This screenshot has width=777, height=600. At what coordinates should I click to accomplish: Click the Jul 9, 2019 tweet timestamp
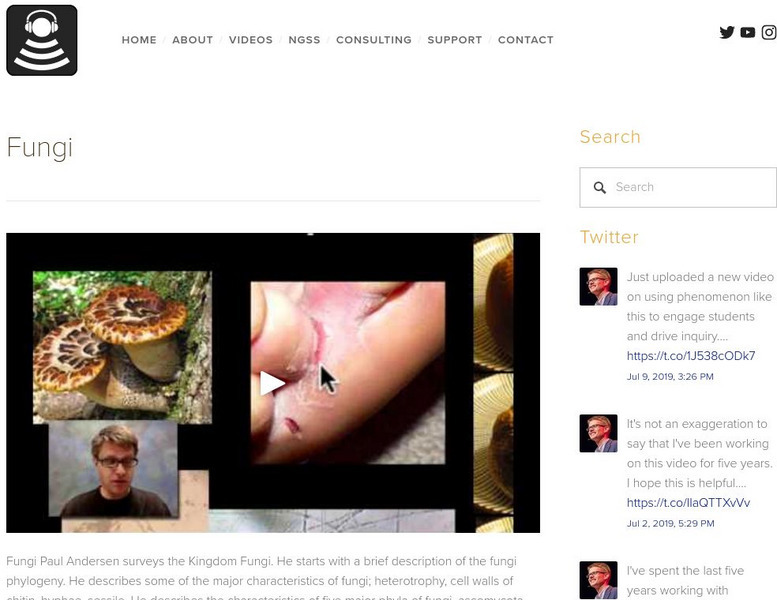click(x=670, y=377)
